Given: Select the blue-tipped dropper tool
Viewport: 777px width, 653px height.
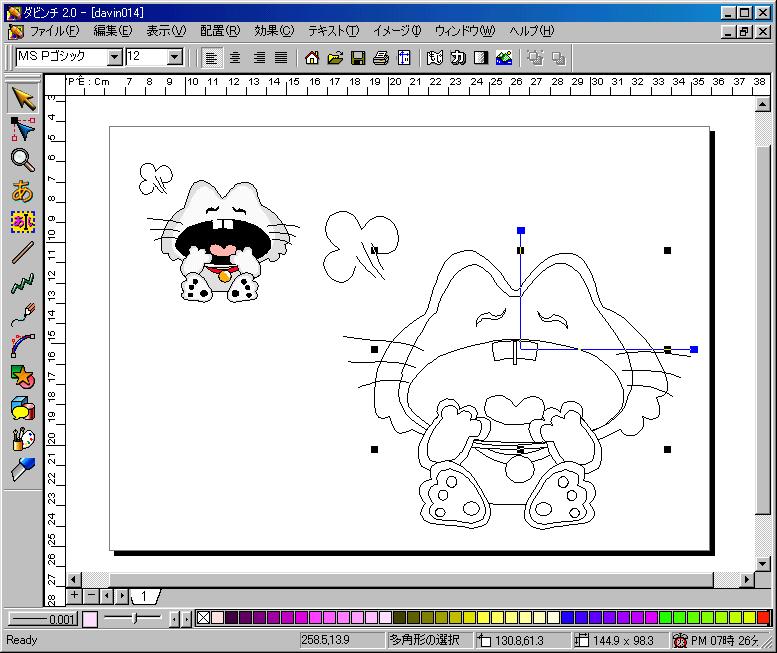Looking at the screenshot, I should click(23, 469).
